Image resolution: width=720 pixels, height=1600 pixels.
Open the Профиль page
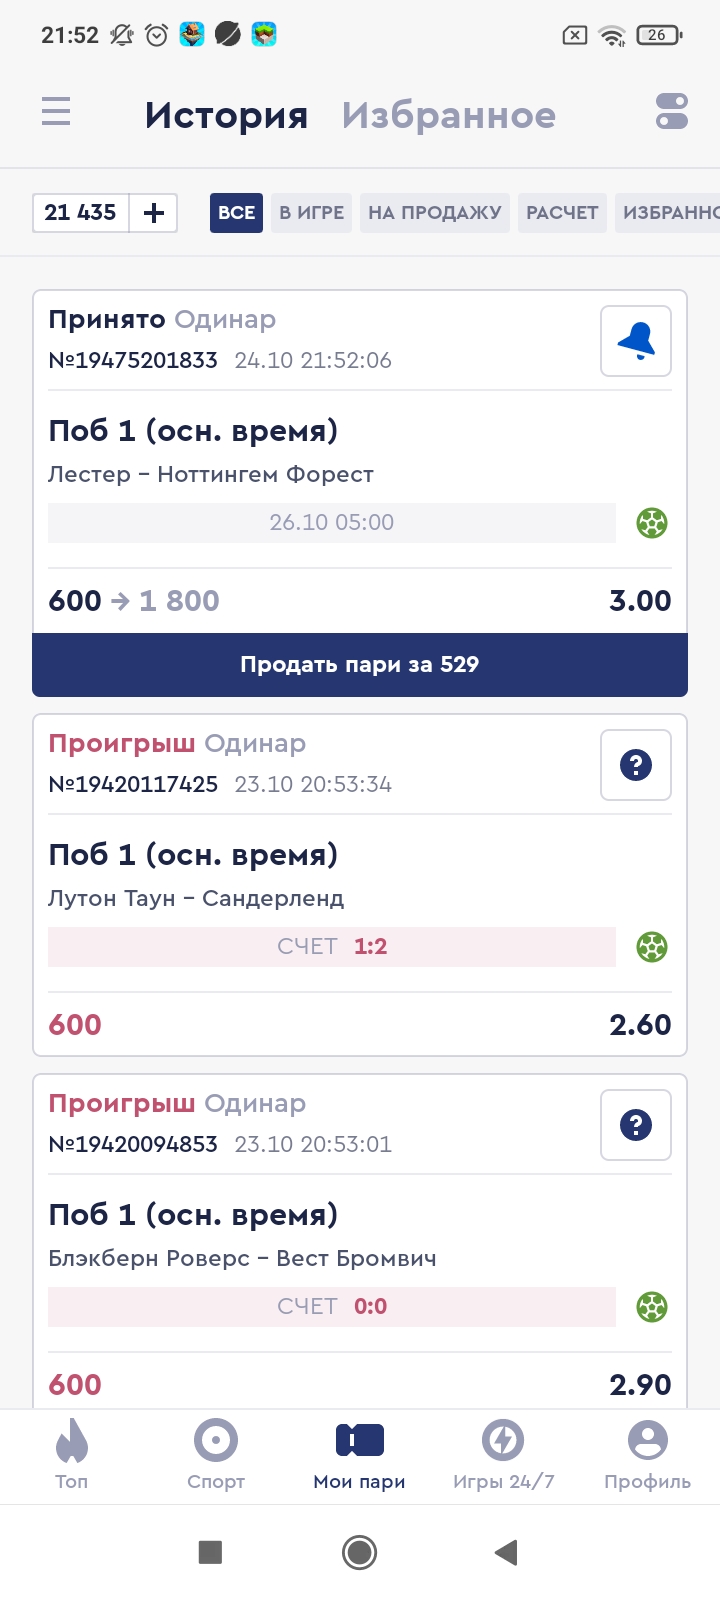(x=647, y=1454)
